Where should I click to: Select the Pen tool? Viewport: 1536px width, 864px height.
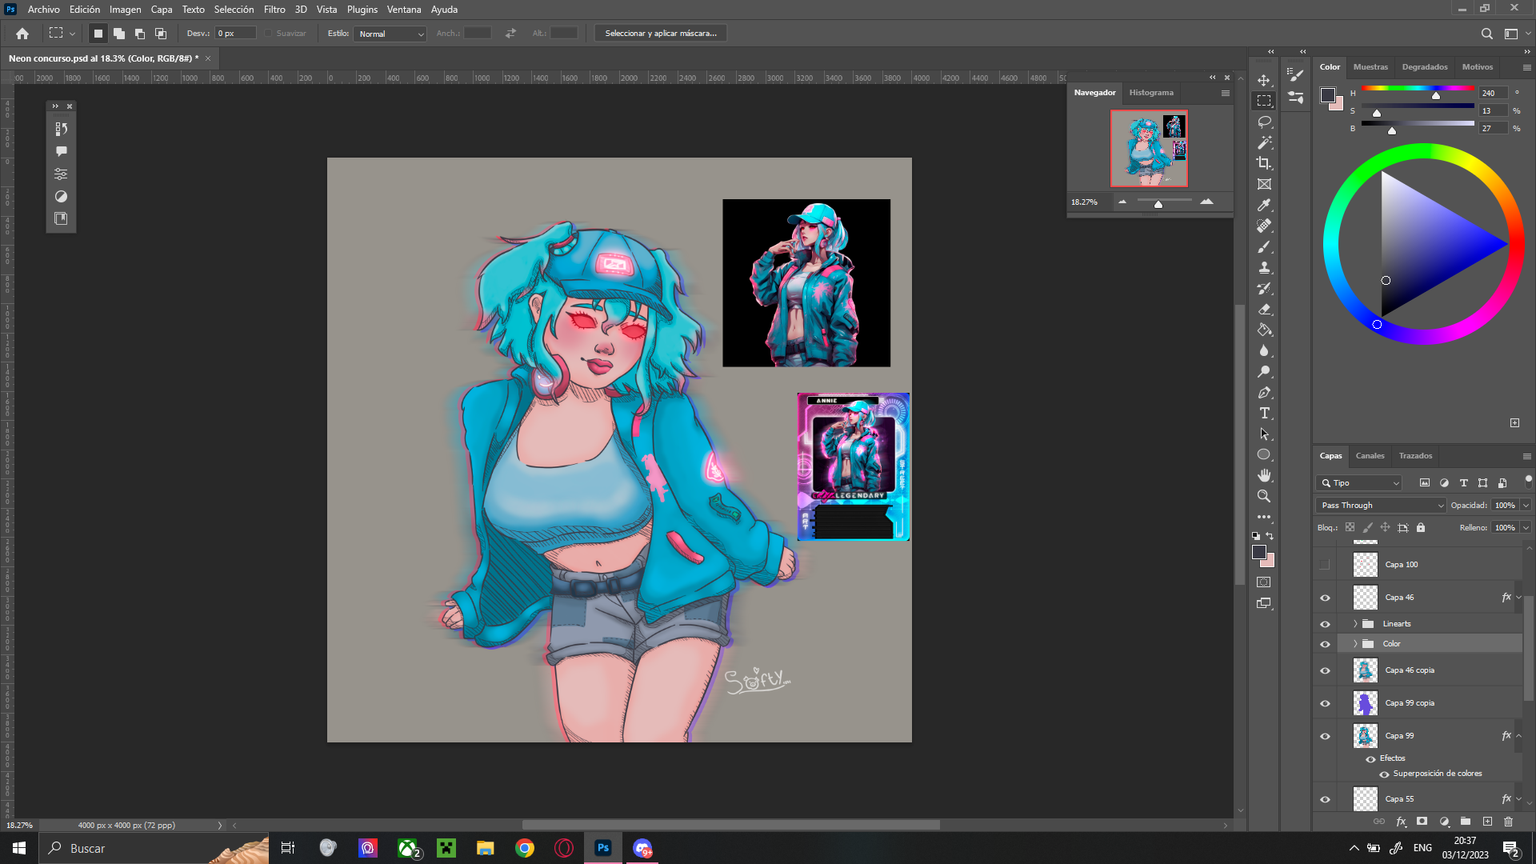1264,392
